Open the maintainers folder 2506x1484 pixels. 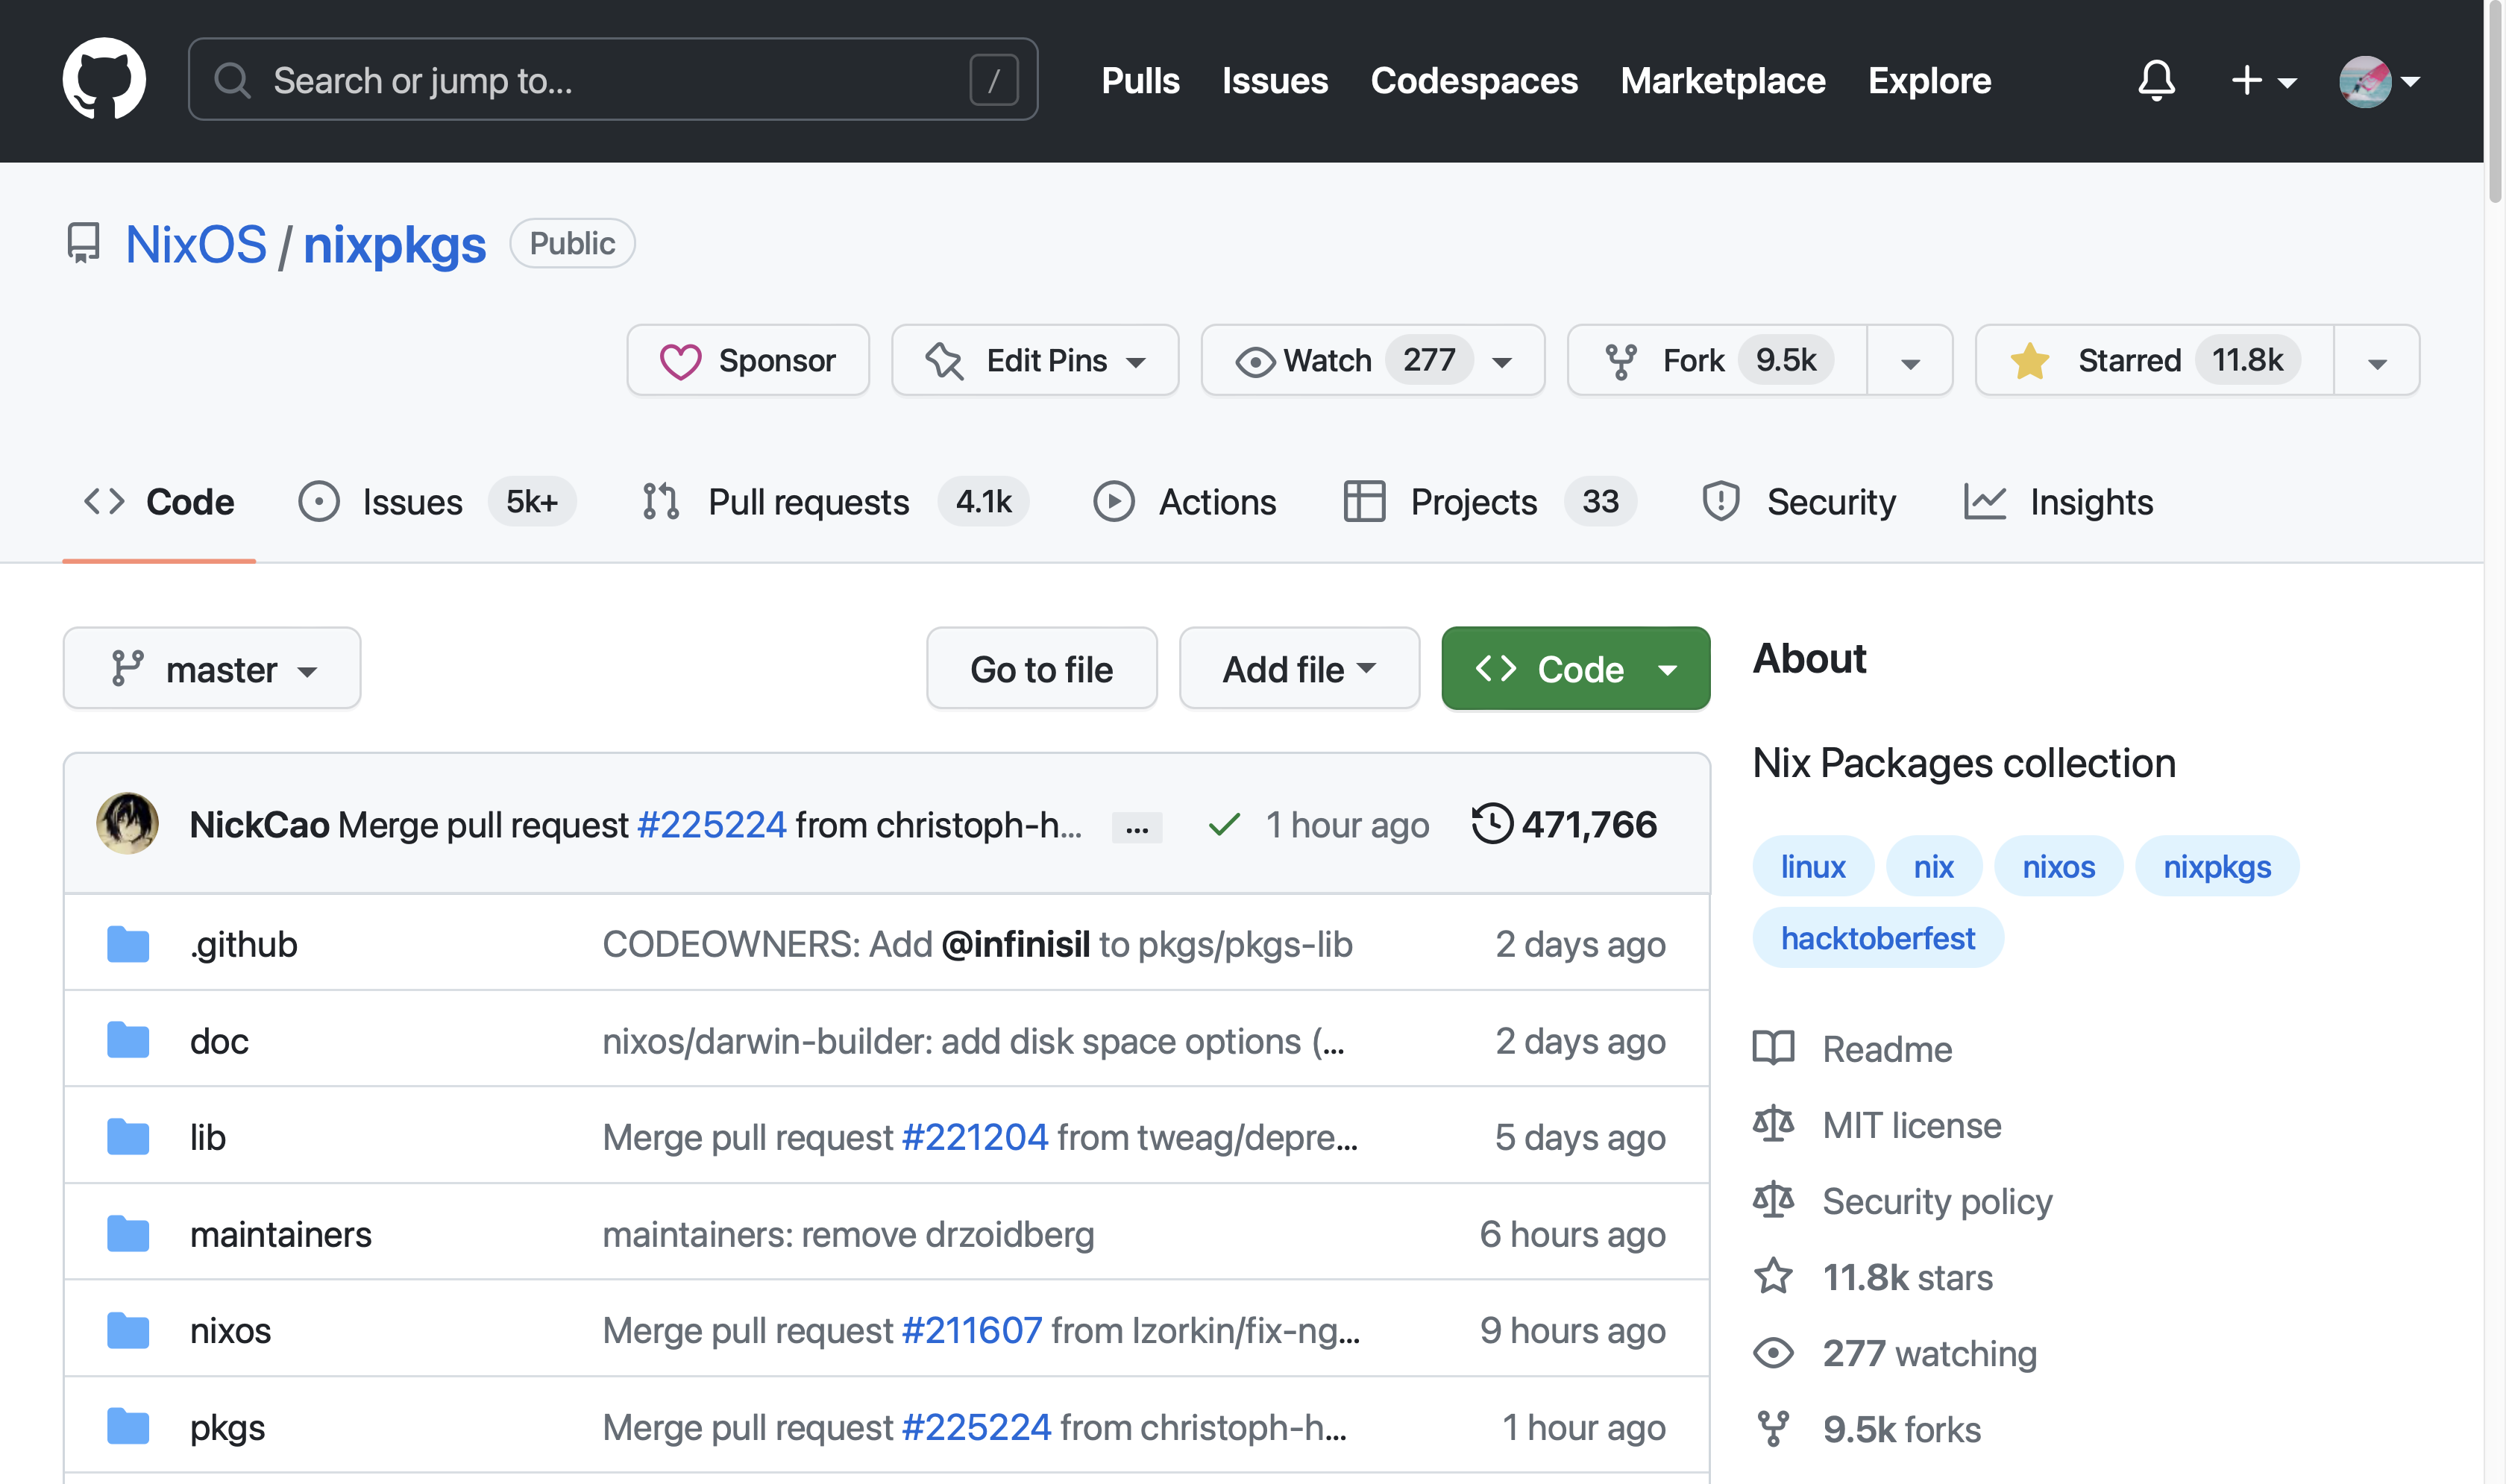281,1235
